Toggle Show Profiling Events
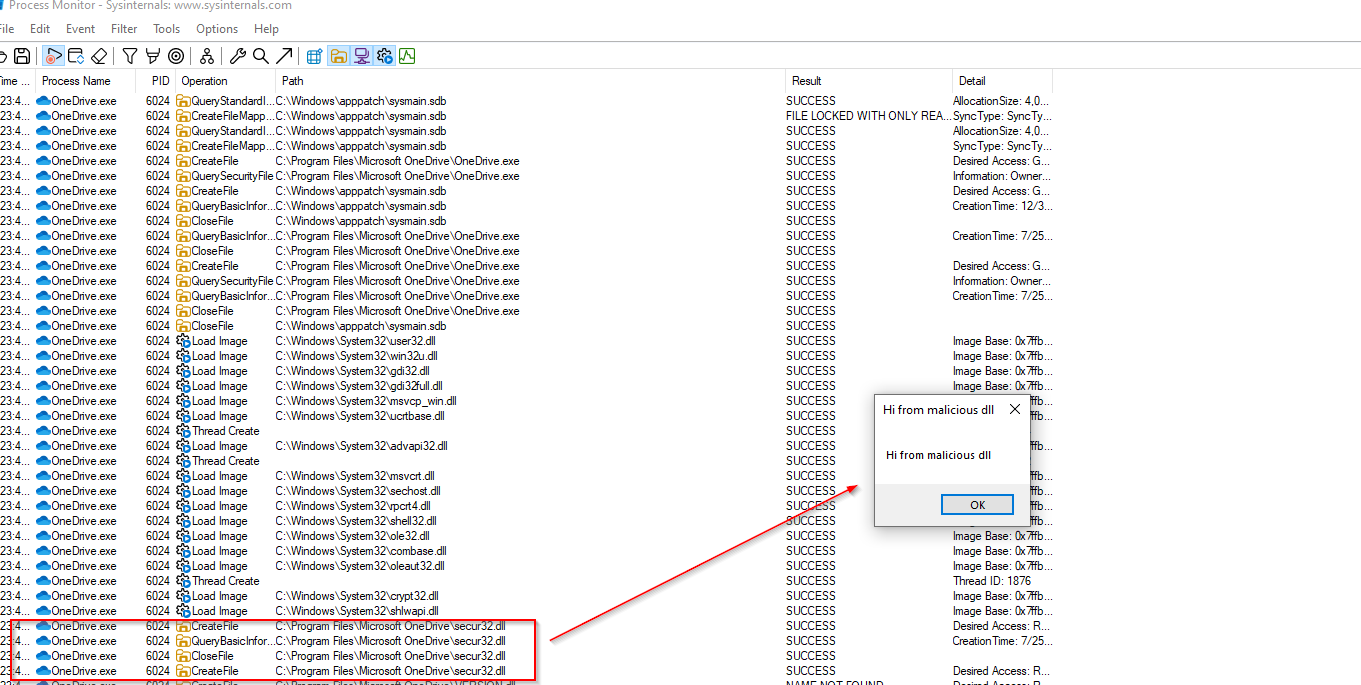Screen dimensions: 1361x685 [407, 56]
